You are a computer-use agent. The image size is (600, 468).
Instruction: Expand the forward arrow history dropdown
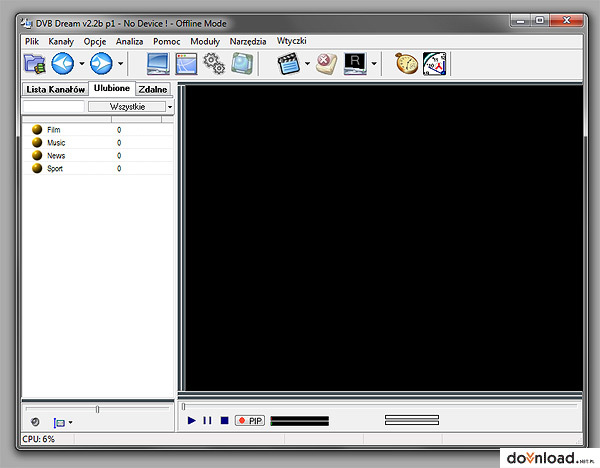tap(120, 64)
